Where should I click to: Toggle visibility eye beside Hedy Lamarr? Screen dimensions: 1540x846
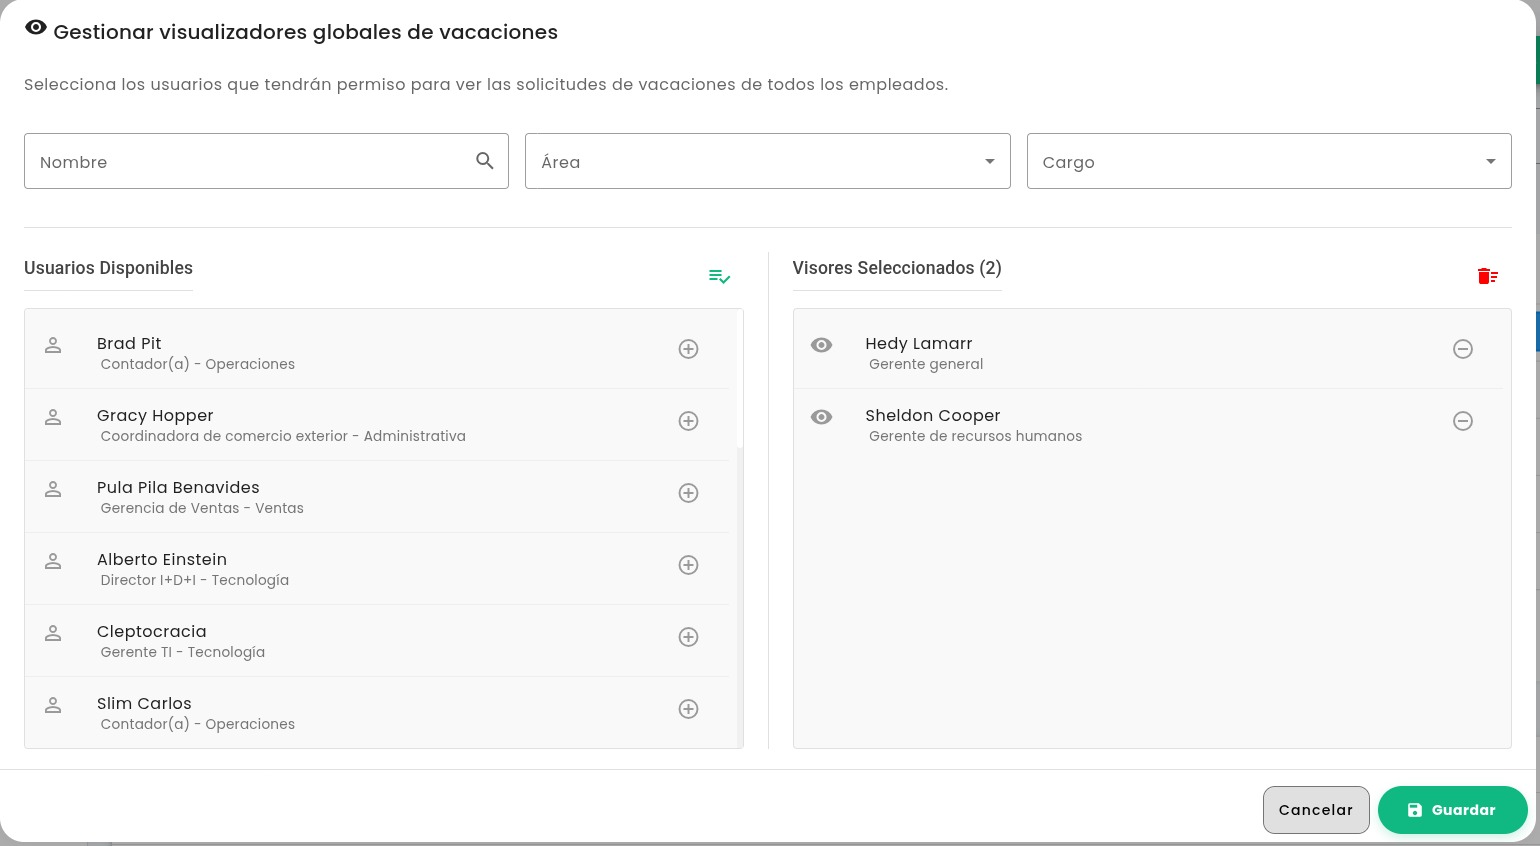(x=821, y=345)
